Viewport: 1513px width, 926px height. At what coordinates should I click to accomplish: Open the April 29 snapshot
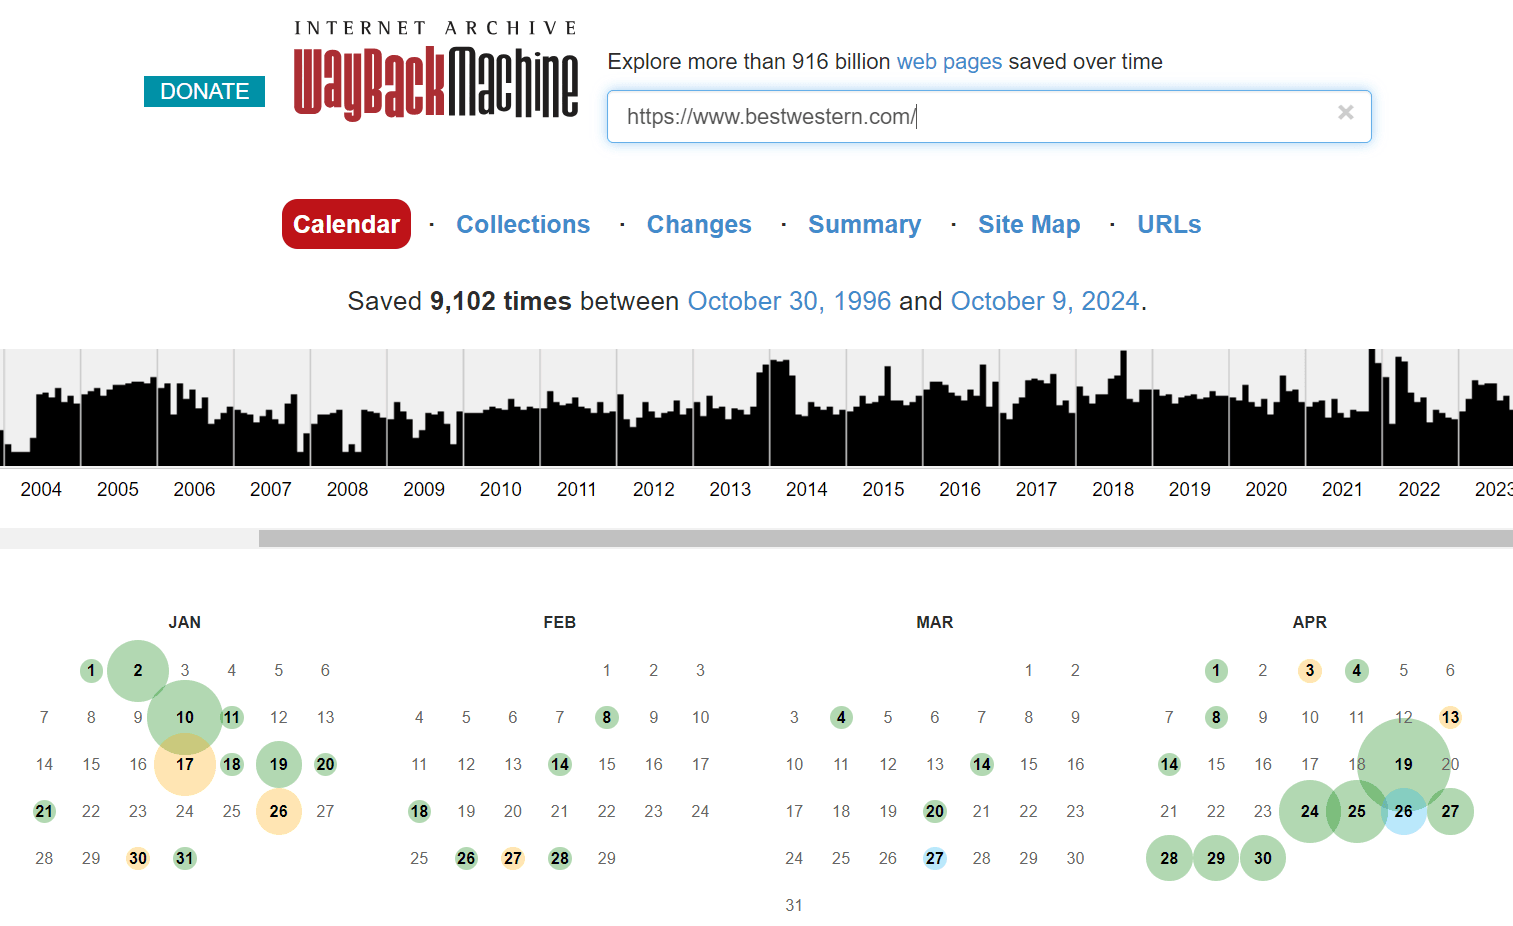point(1216,858)
